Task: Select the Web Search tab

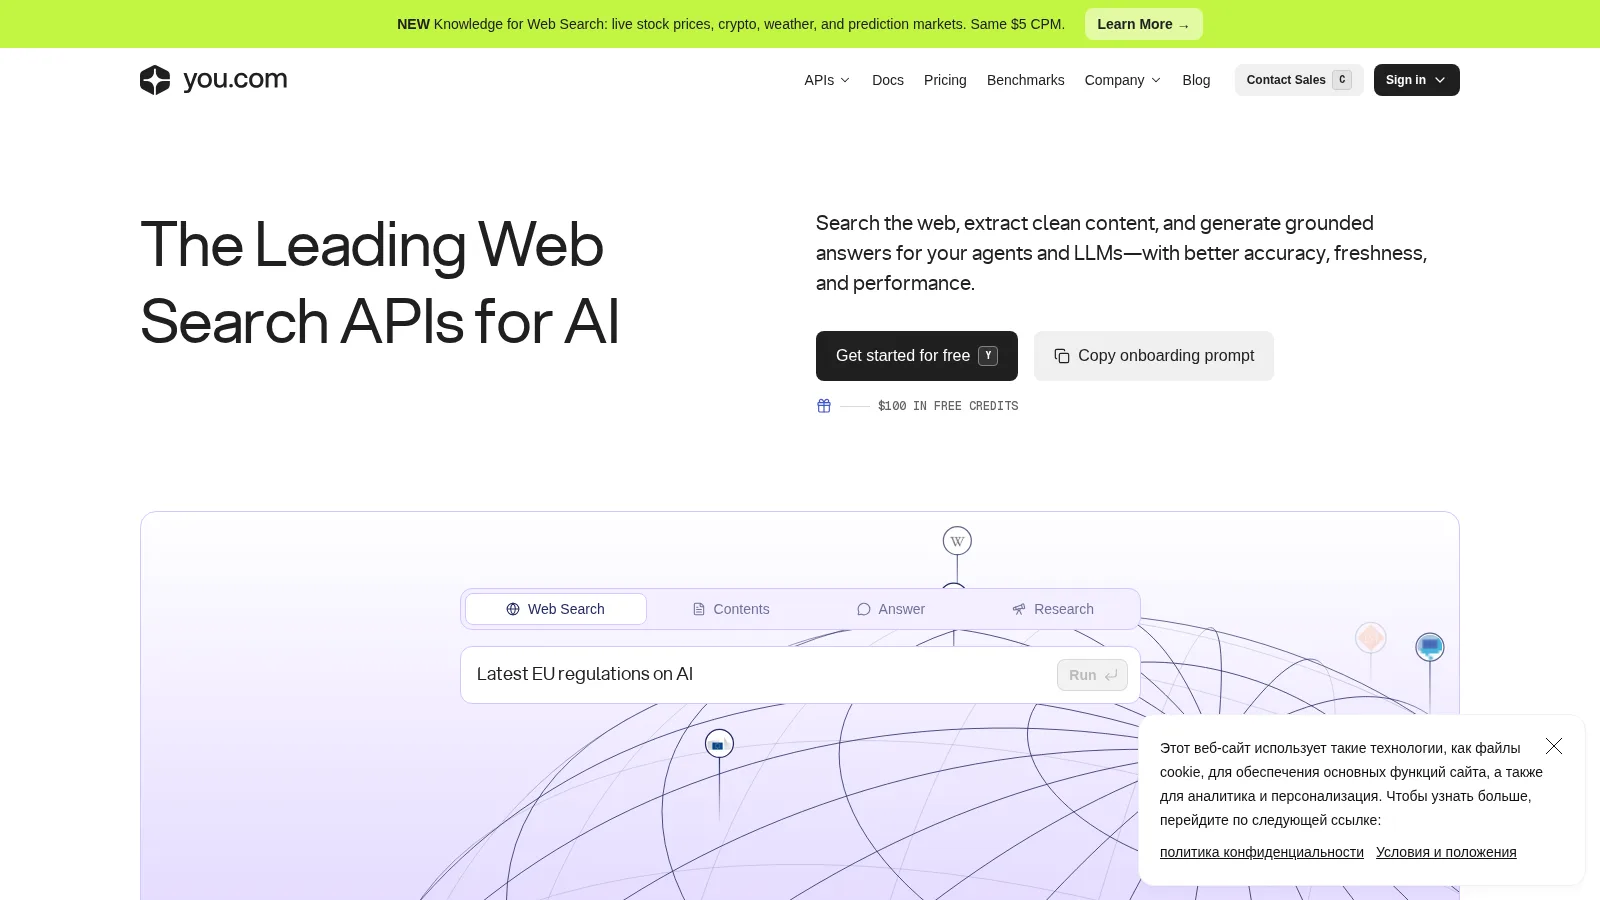Action: pyautogui.click(x=556, y=609)
